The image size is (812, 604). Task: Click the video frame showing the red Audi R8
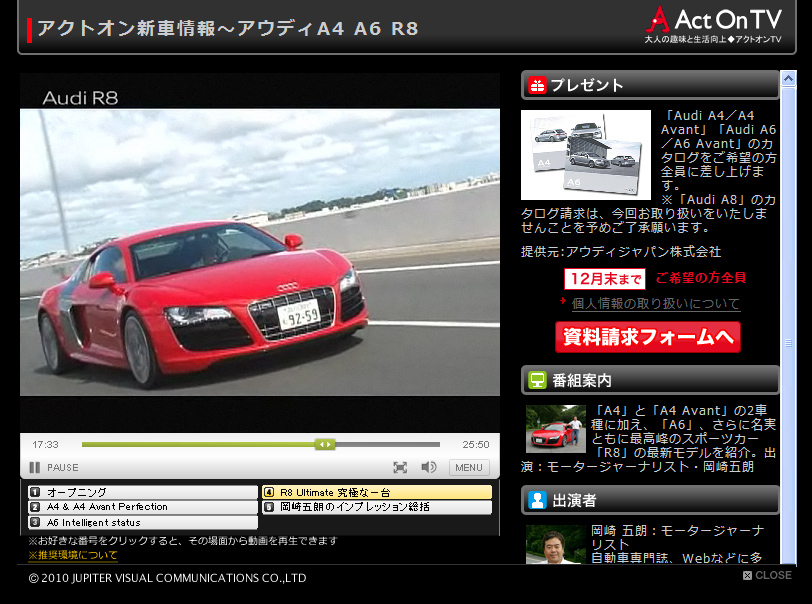pyautogui.click(x=260, y=252)
